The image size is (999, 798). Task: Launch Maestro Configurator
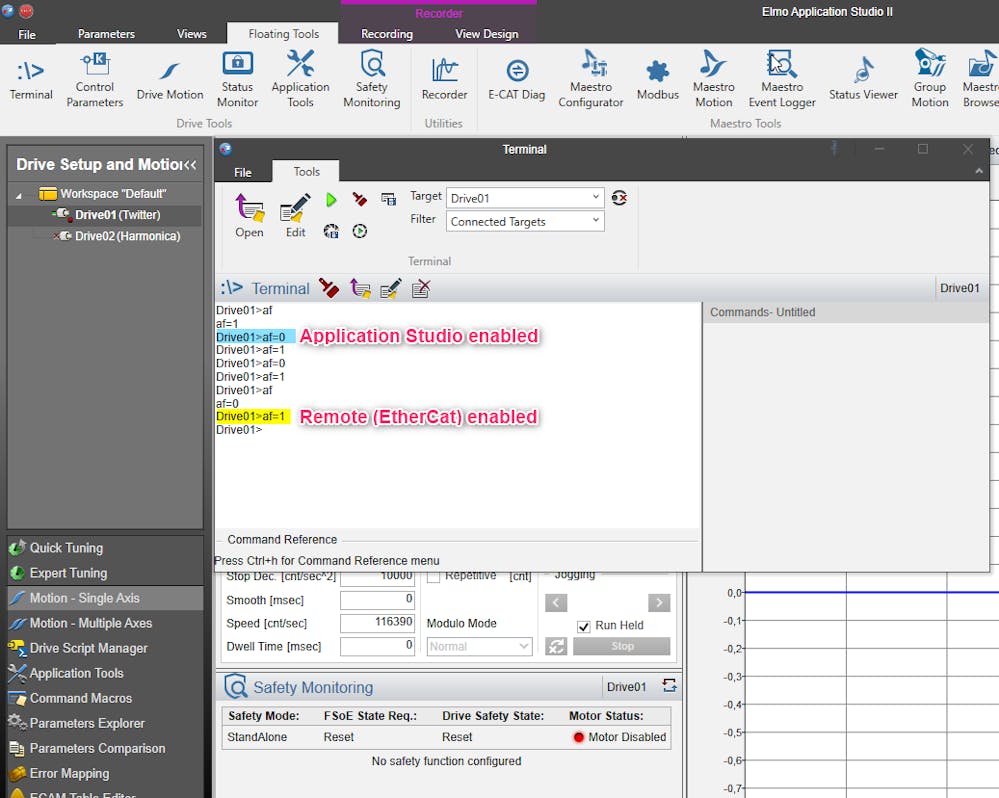(x=591, y=80)
